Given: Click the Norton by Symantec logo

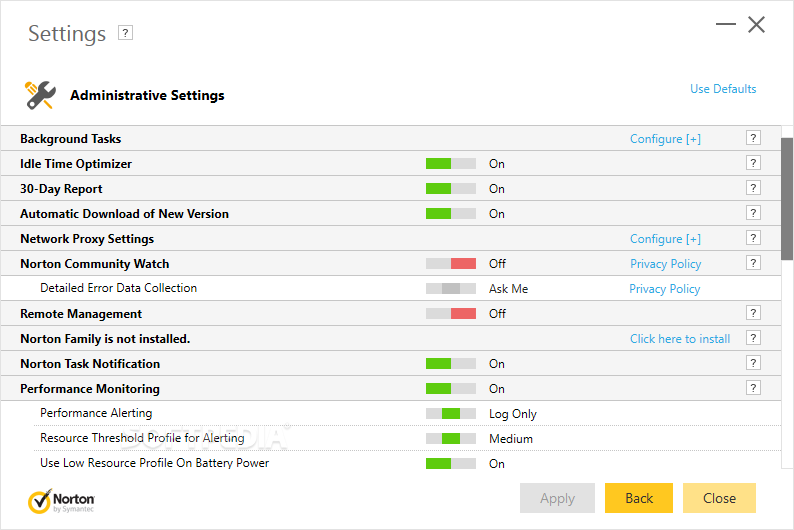Looking at the screenshot, I should [x=61, y=501].
